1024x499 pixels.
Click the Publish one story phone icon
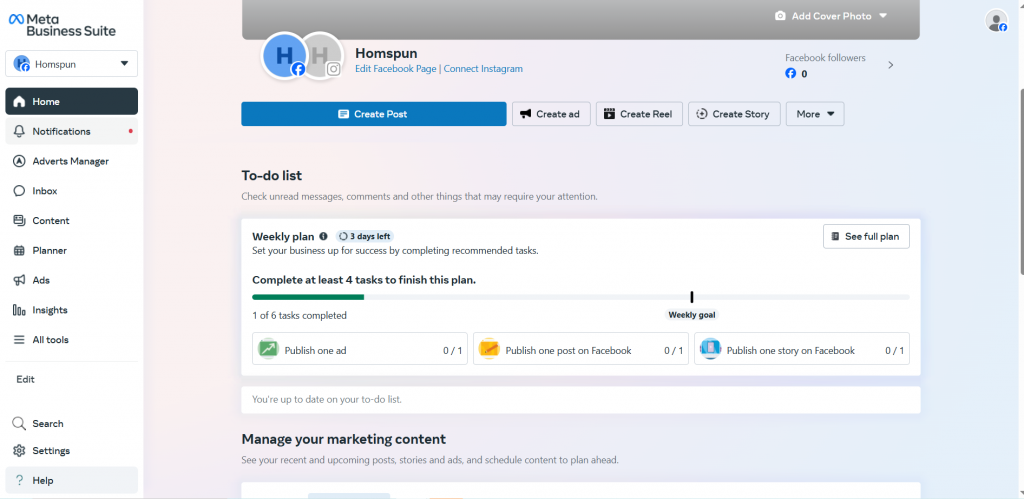(710, 349)
